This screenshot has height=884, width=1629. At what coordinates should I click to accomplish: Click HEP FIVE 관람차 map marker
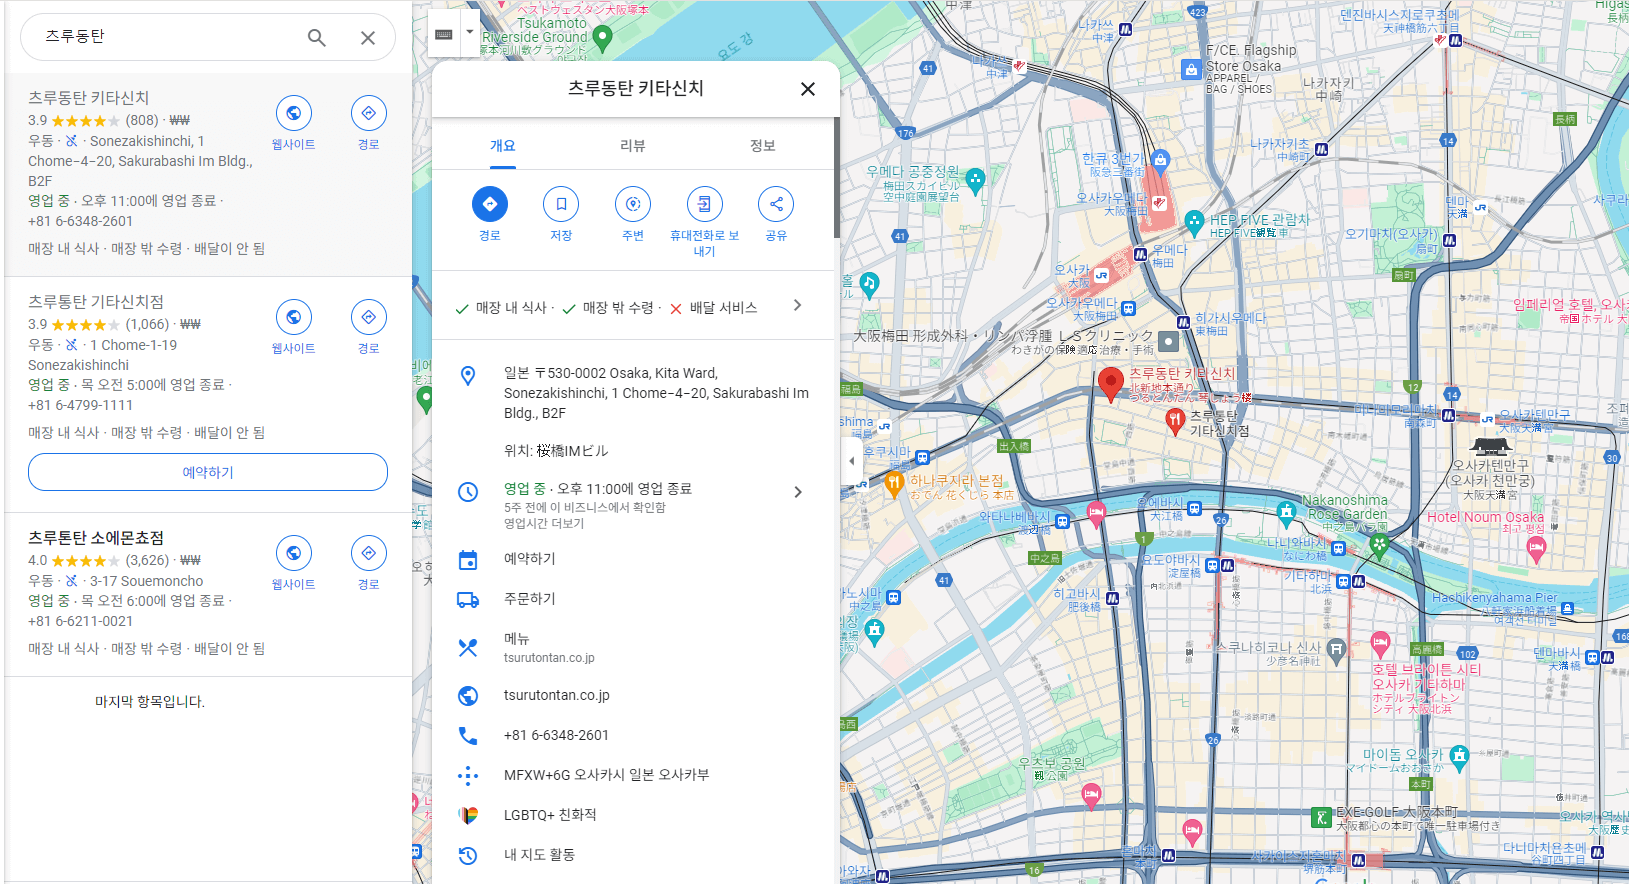1194,222
